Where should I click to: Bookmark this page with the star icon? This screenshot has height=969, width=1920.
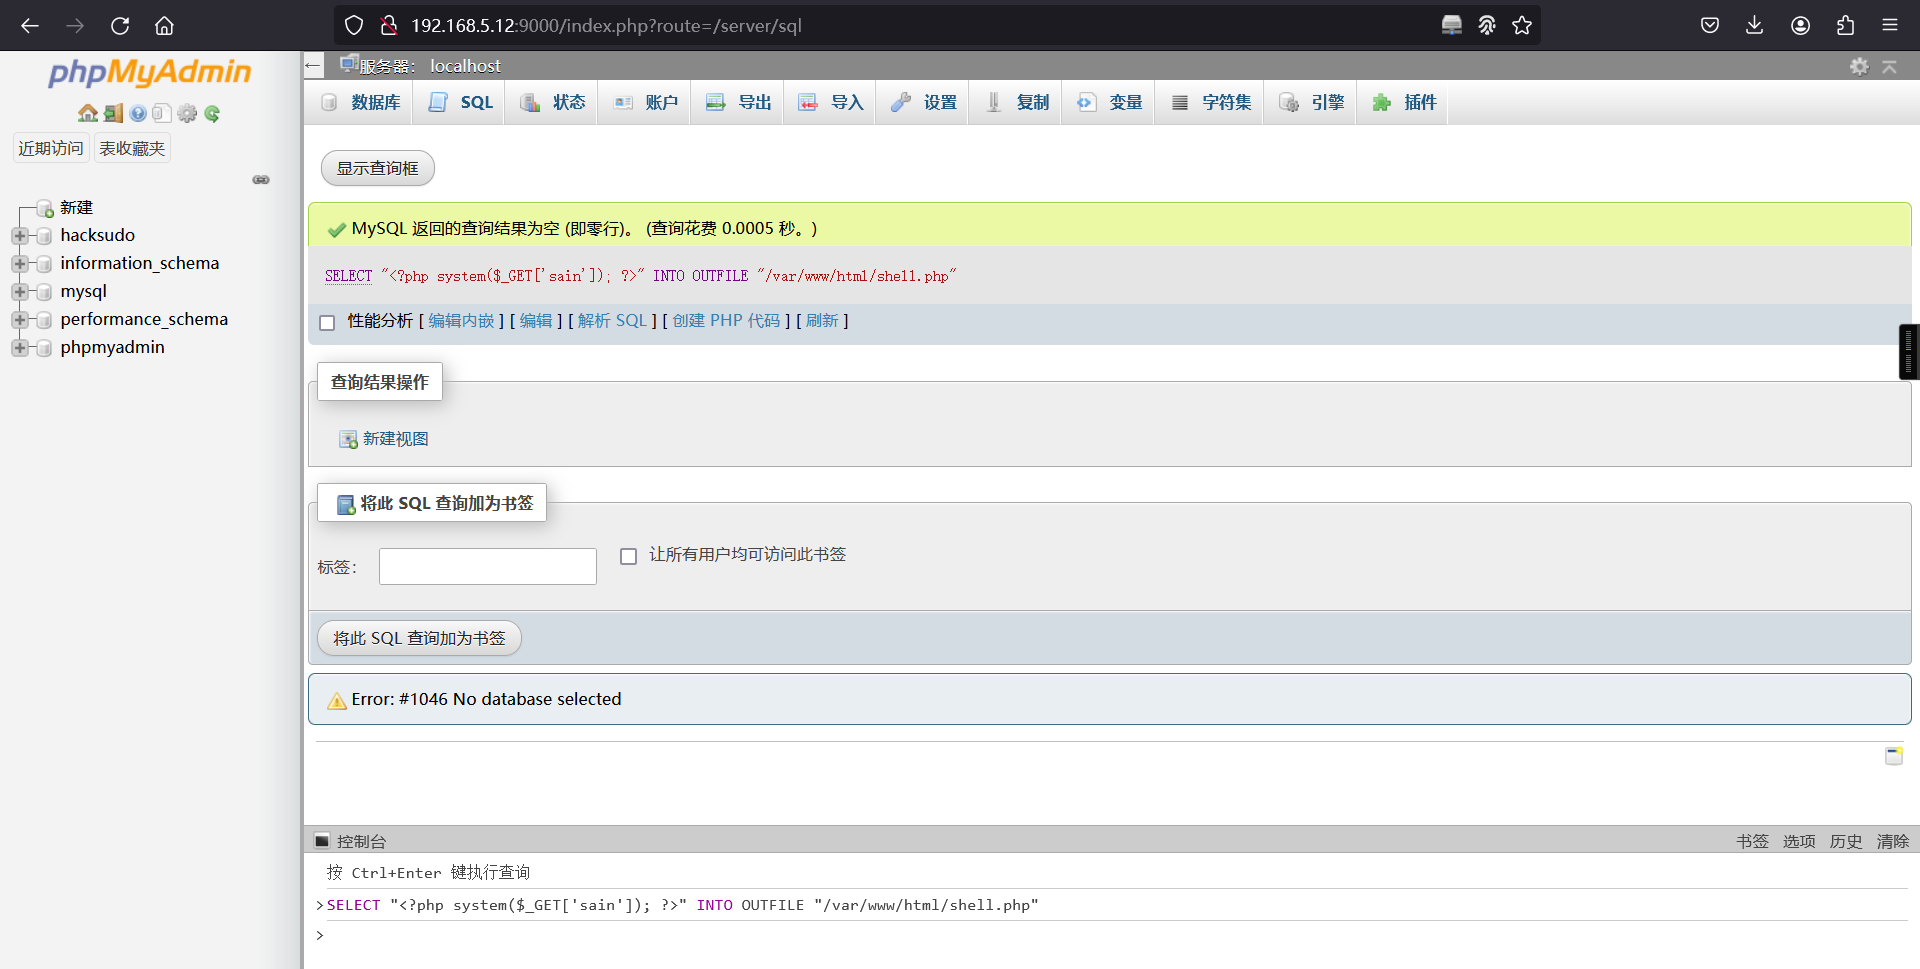coord(1522,25)
